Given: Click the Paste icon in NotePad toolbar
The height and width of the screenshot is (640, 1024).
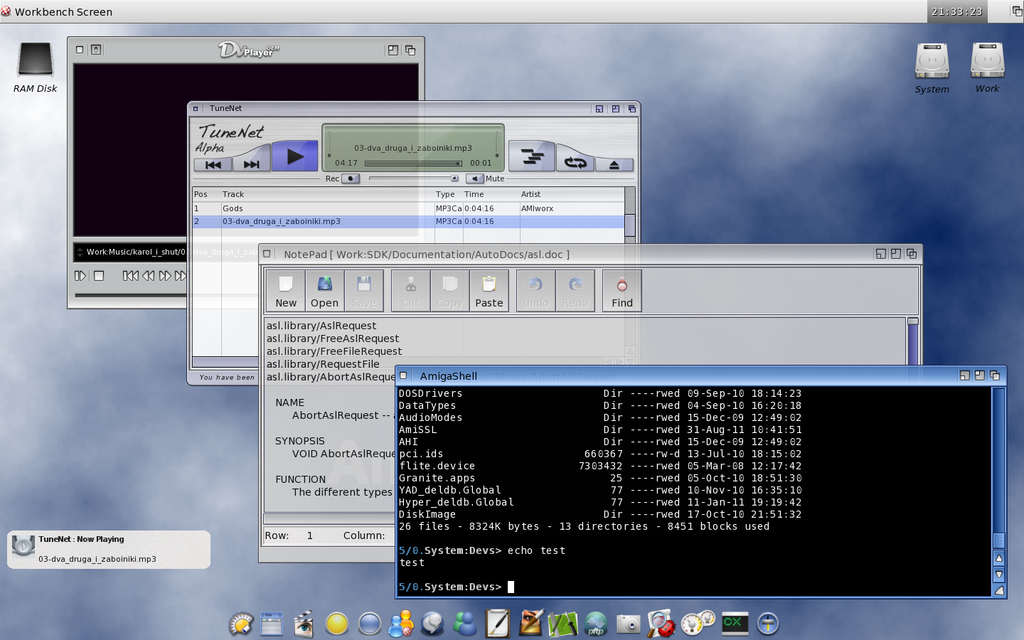Looking at the screenshot, I should pyautogui.click(x=489, y=291).
